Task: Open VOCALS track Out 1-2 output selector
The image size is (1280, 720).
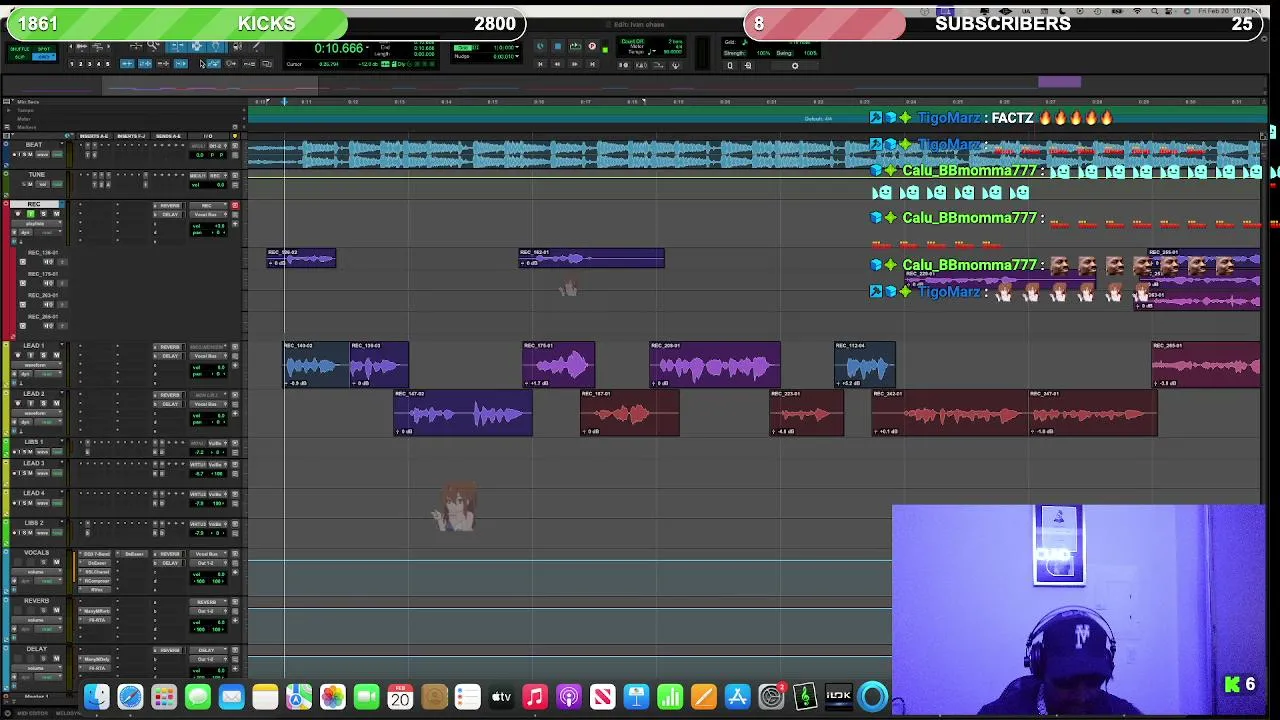Action: click(x=208, y=563)
